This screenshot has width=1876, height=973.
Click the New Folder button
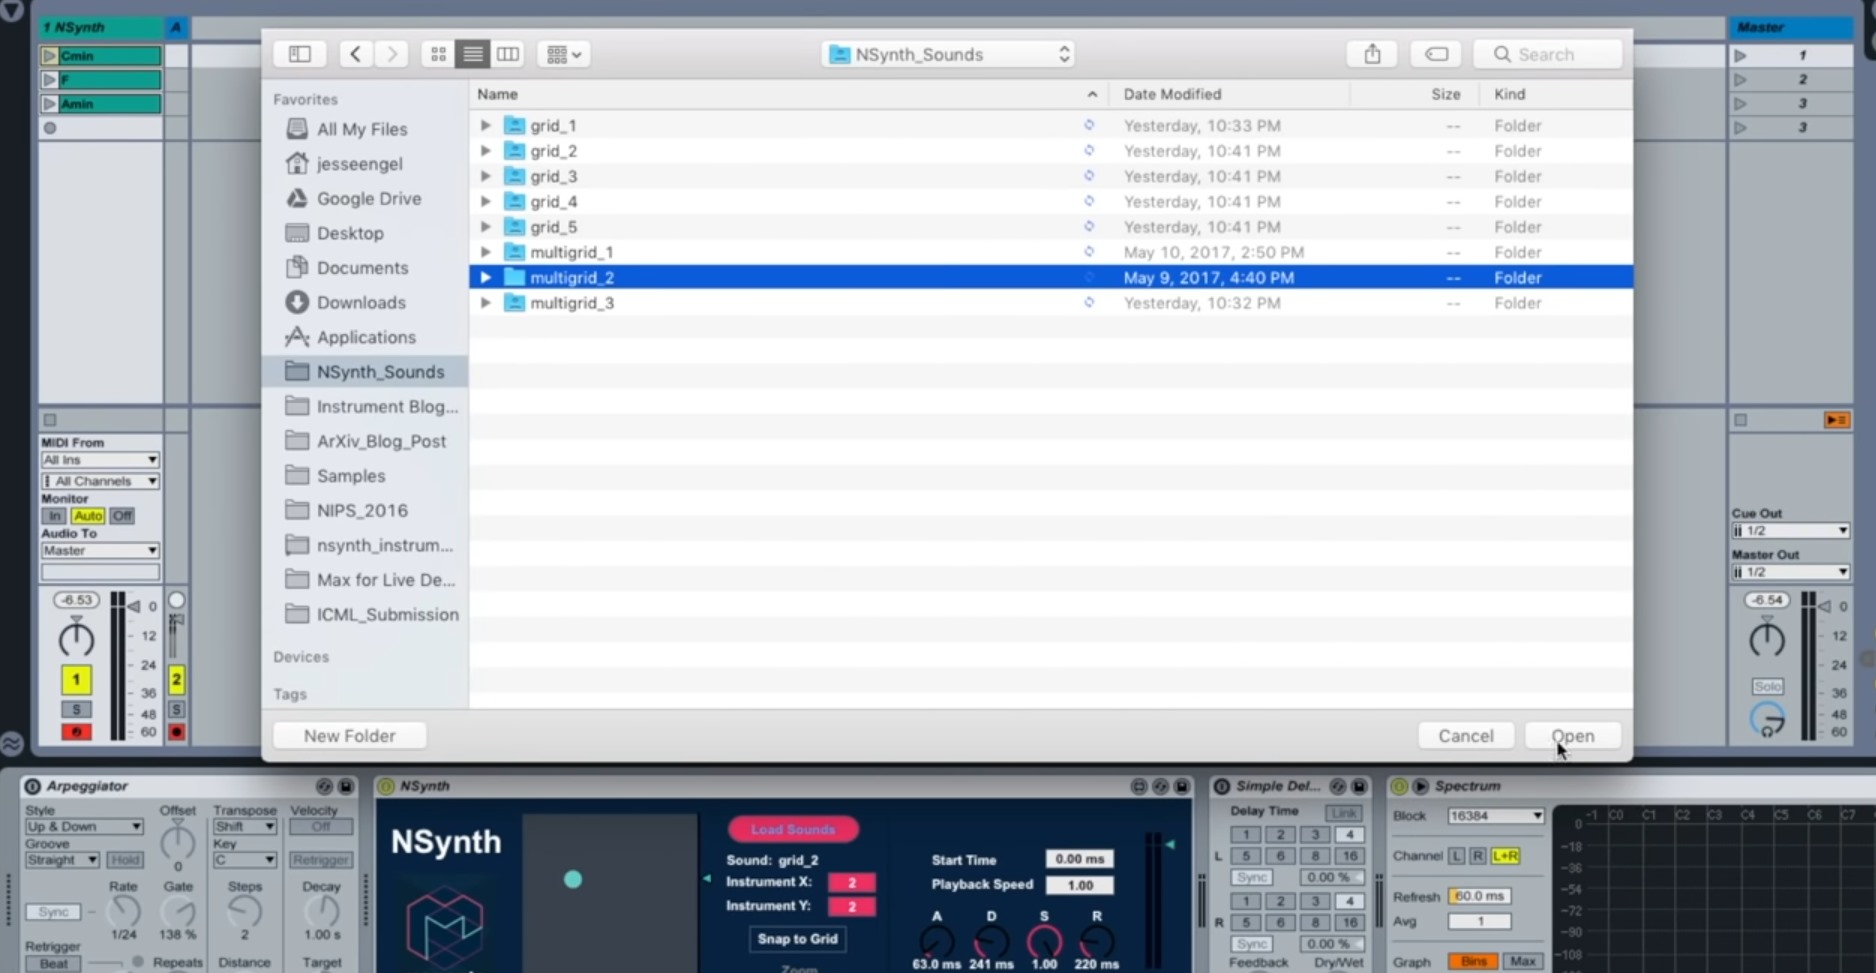pos(350,736)
